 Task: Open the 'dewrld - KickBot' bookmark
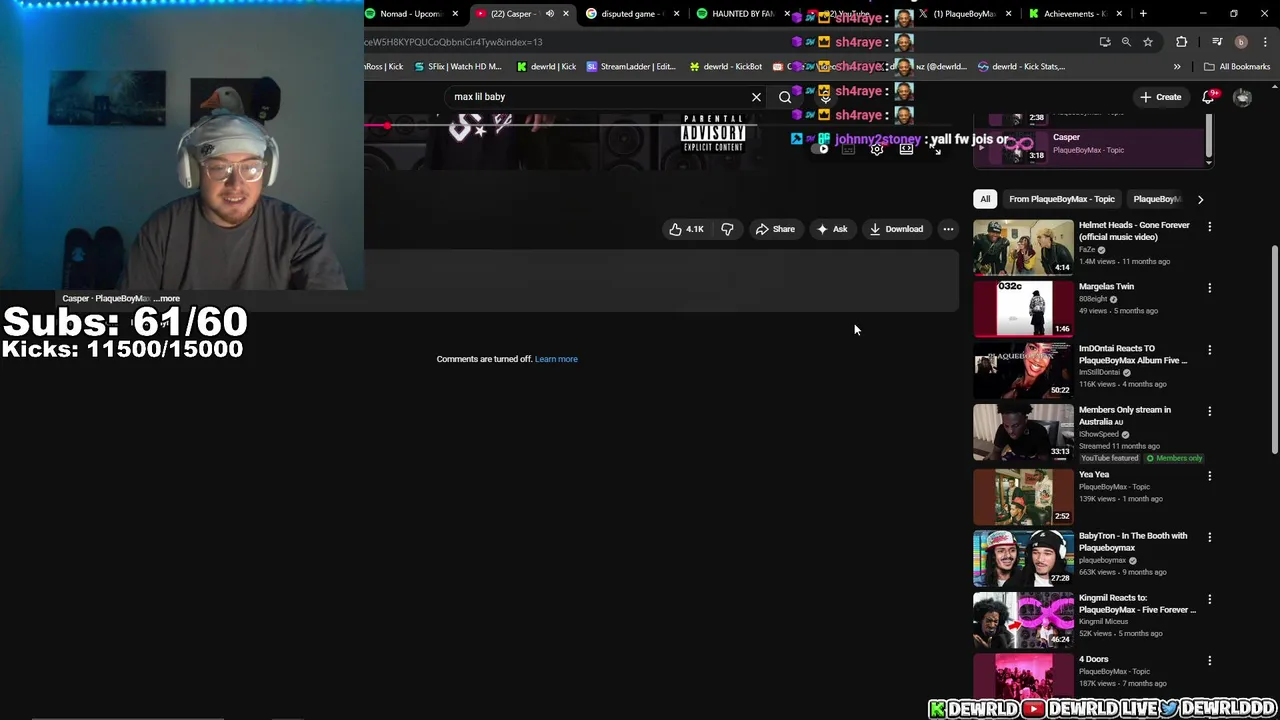point(726,67)
